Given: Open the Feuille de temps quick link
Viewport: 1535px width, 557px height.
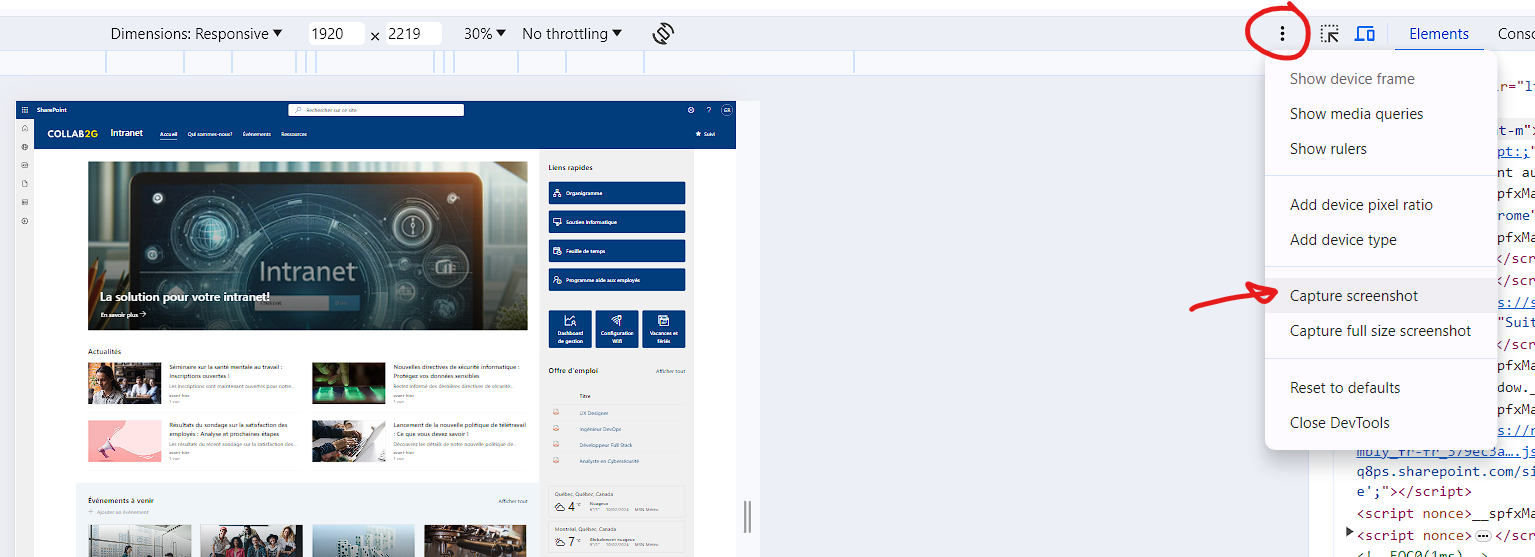Looking at the screenshot, I should (x=617, y=251).
